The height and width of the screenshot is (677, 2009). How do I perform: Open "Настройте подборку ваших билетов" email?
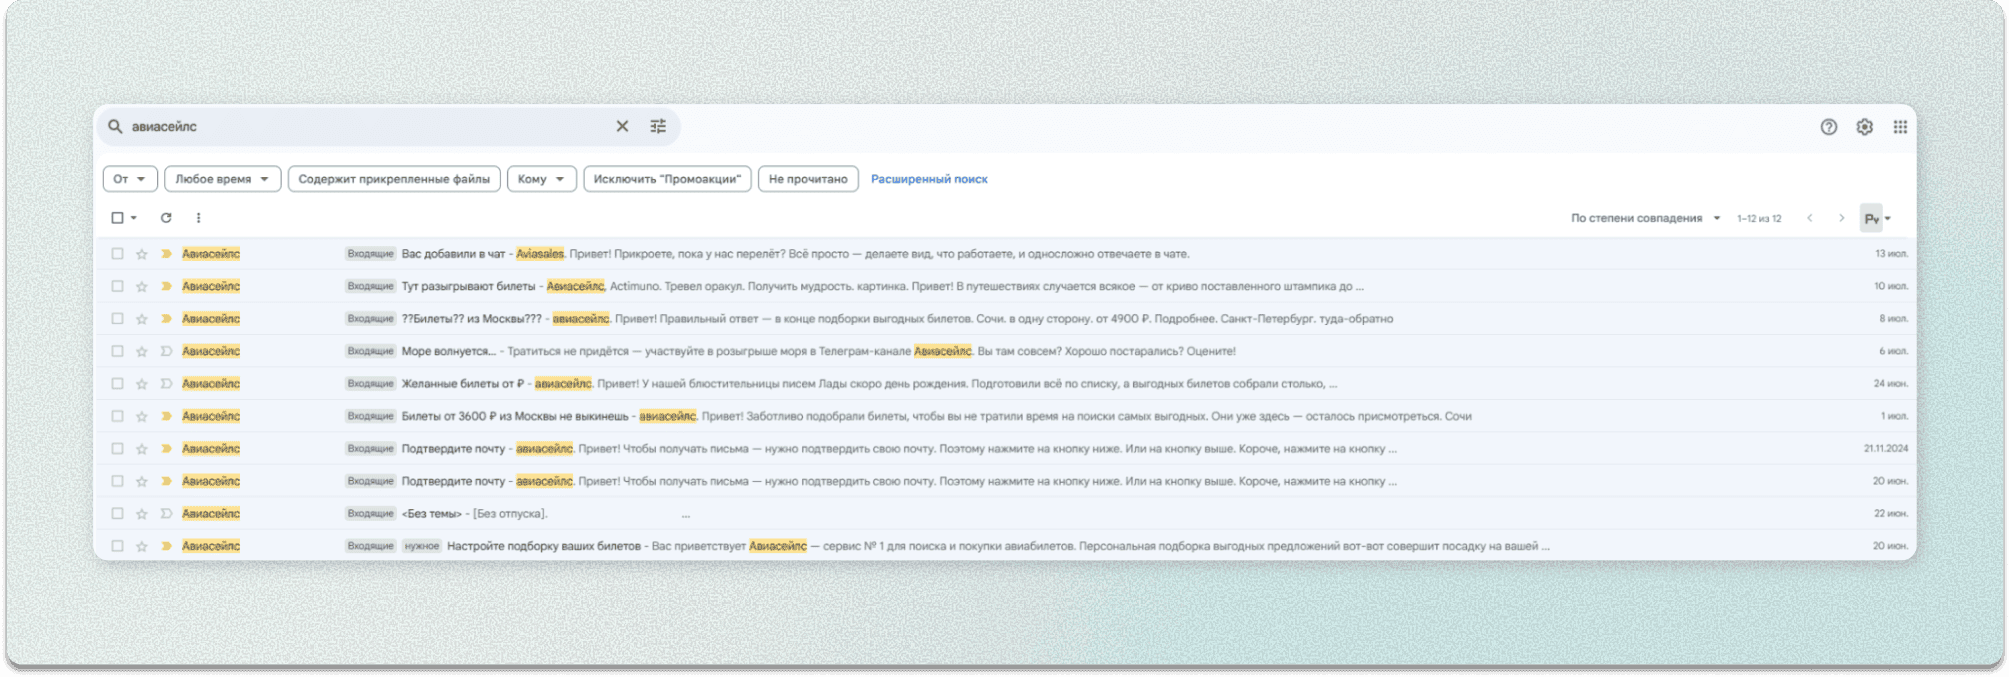pyautogui.click(x=1005, y=546)
